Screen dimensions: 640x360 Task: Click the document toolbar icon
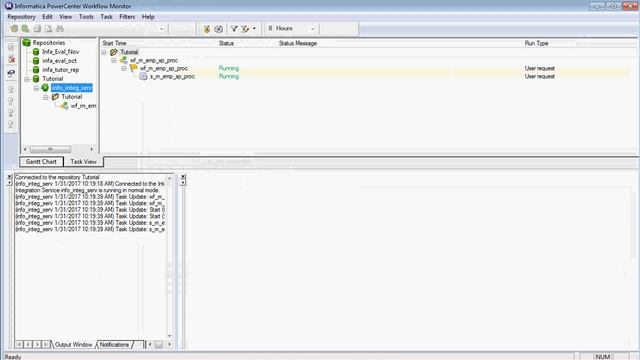[48, 29]
